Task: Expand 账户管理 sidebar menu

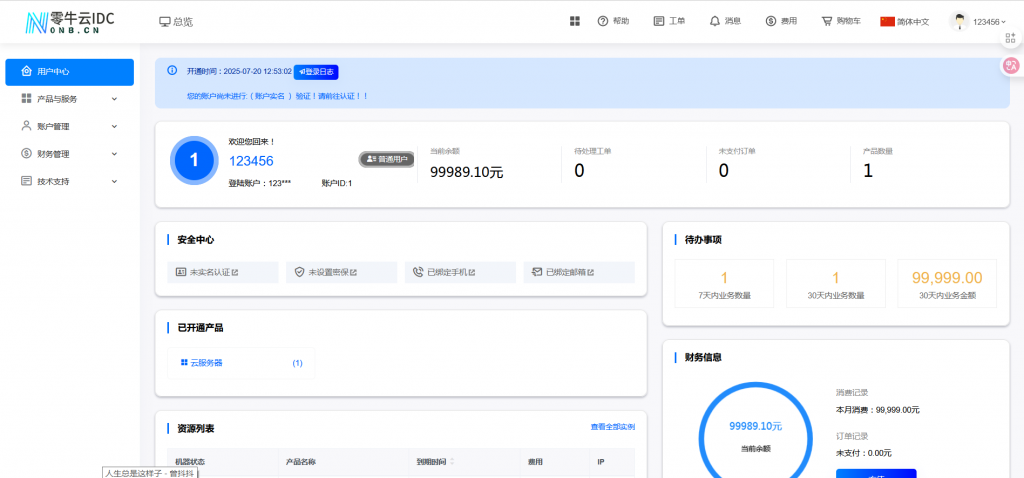Action: pyautogui.click(x=69, y=127)
